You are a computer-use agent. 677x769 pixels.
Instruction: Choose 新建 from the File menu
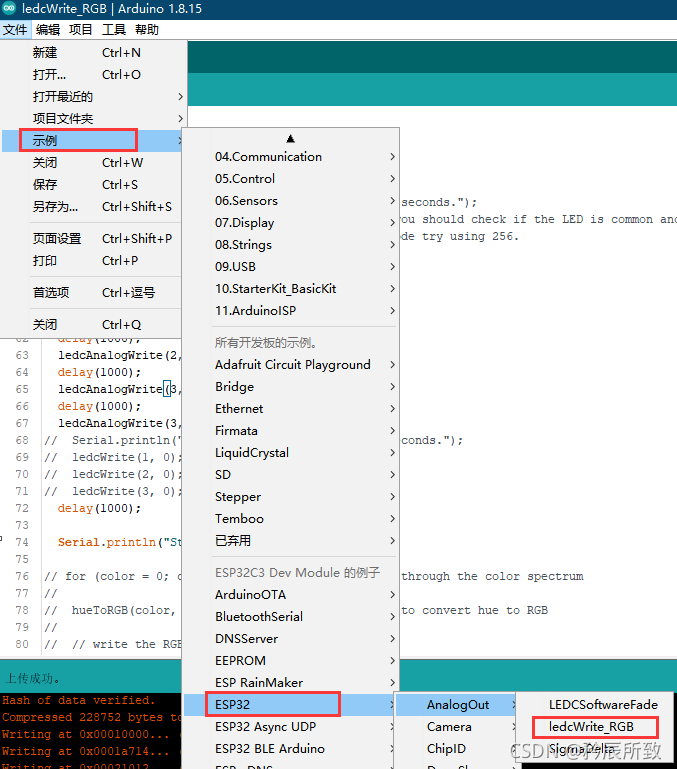[93, 52]
